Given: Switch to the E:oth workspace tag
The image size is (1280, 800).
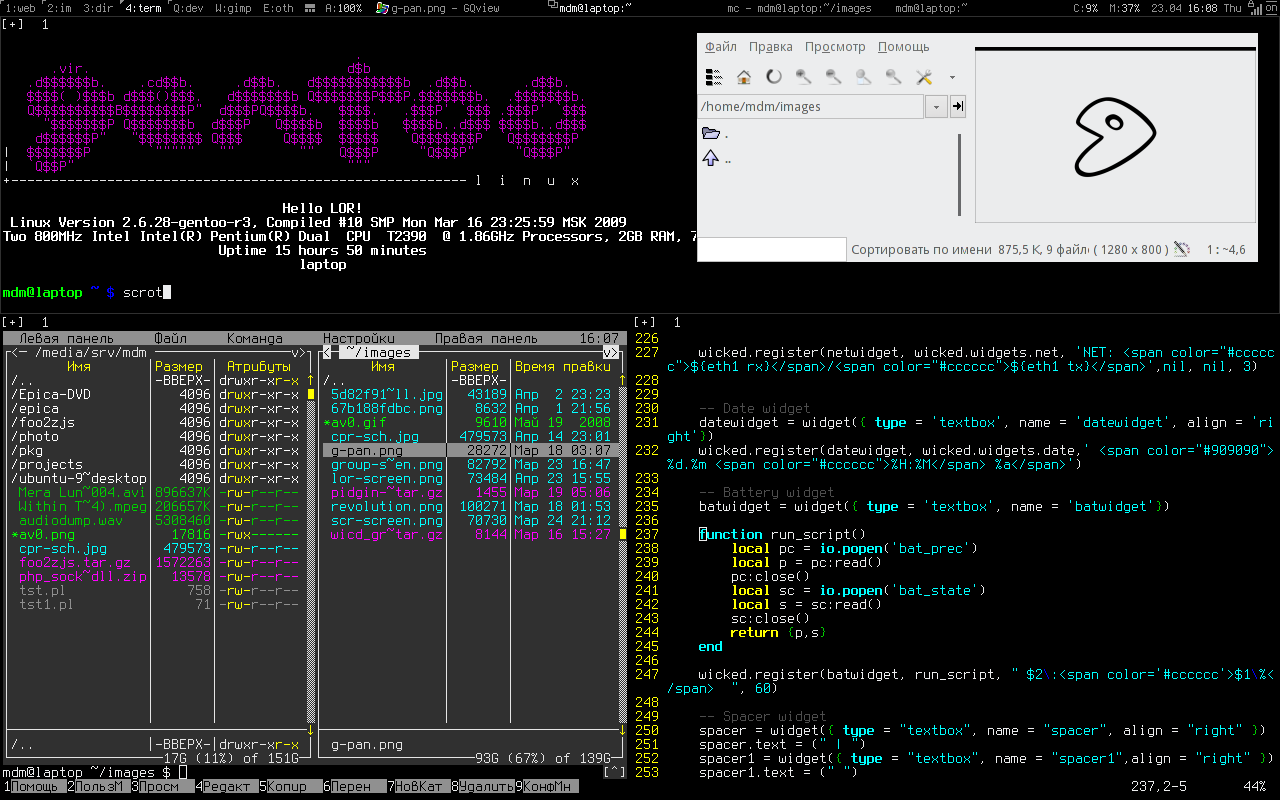Looking at the screenshot, I should pyautogui.click(x=279, y=8).
